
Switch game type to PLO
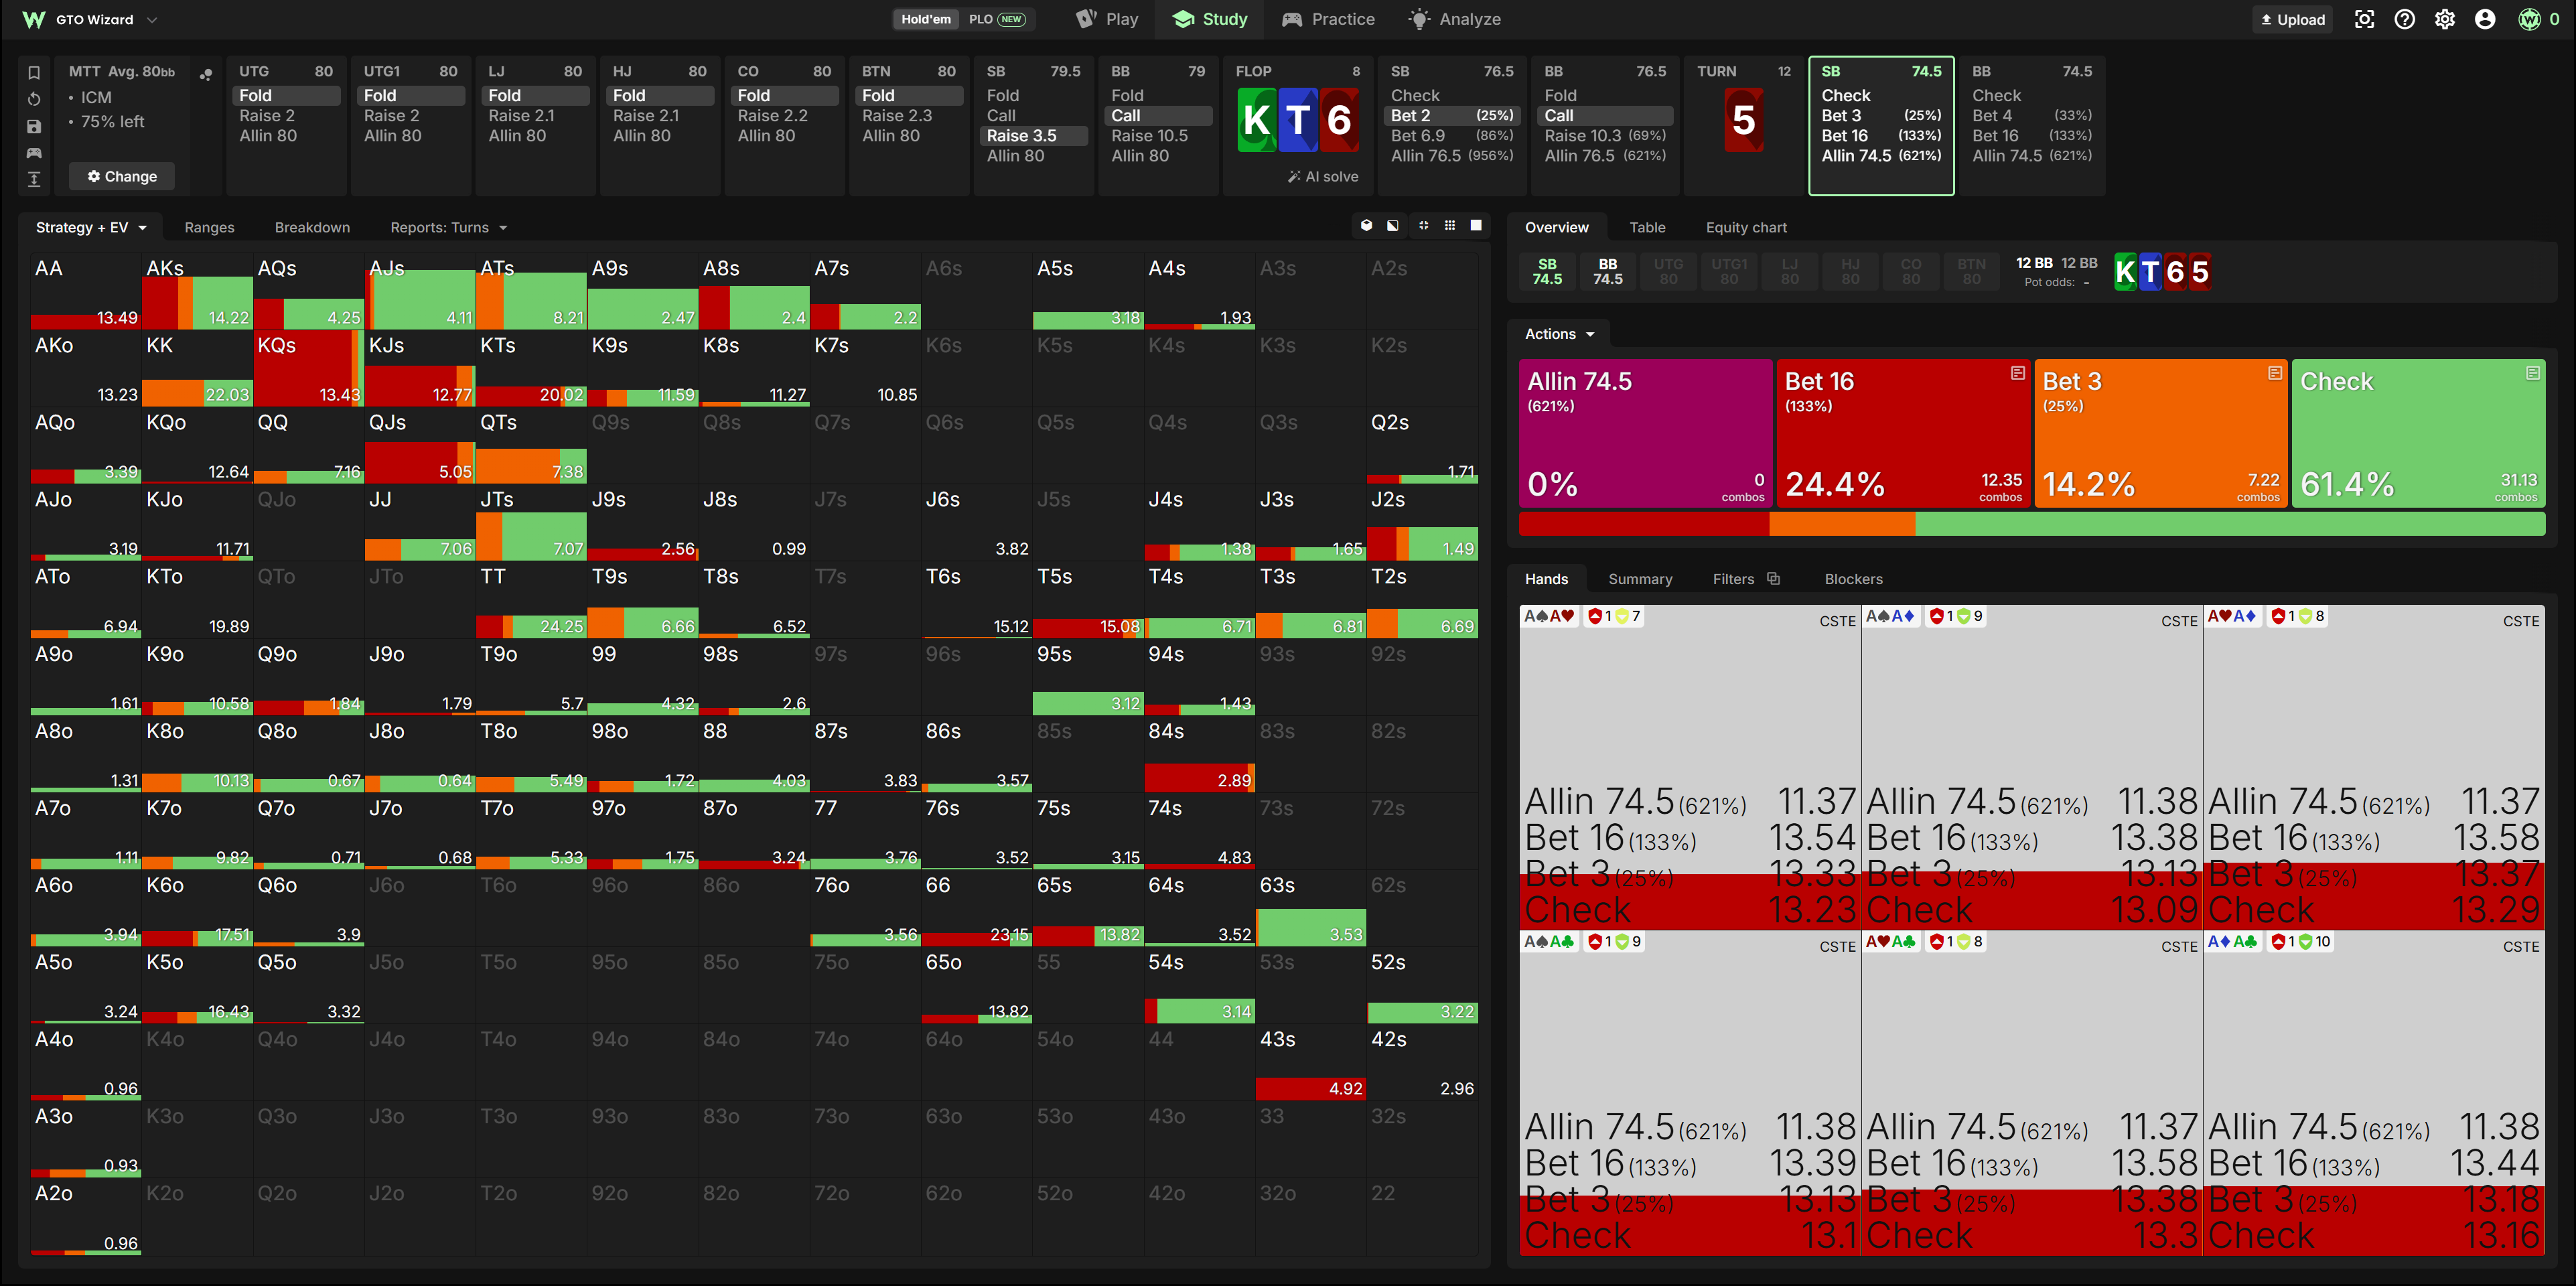click(997, 19)
